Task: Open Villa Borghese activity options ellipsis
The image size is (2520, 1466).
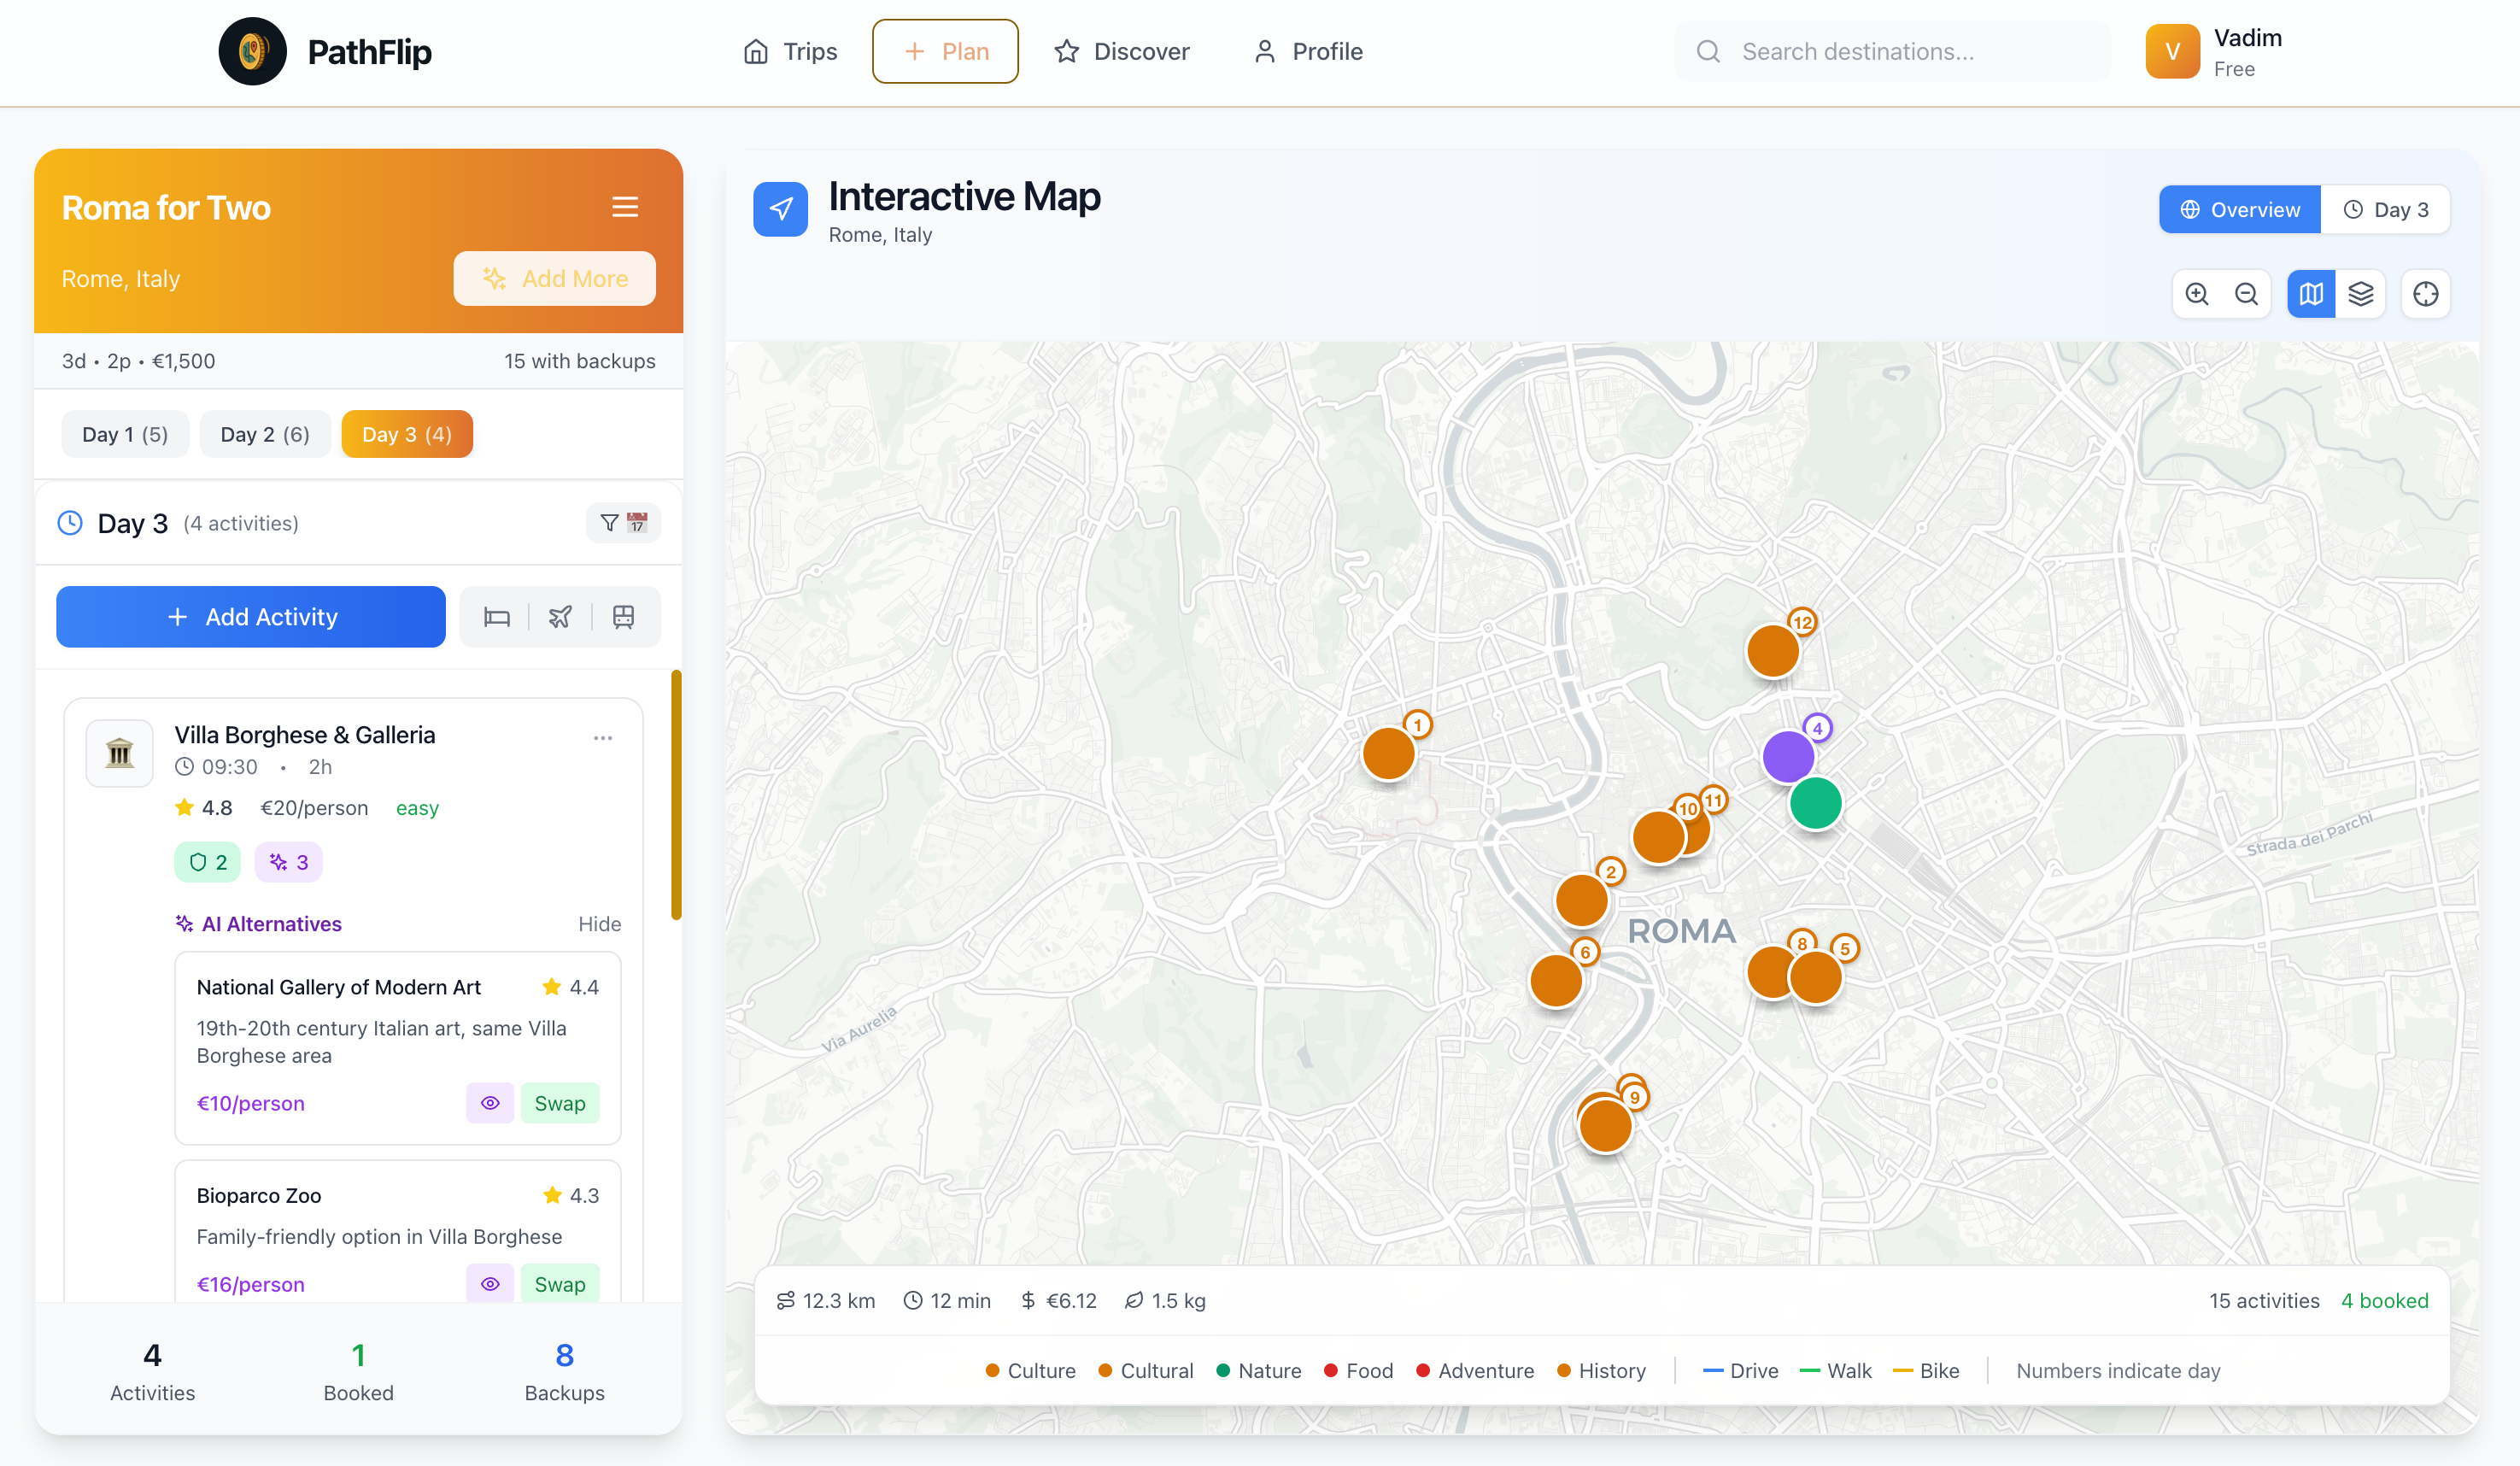Action: 603,738
